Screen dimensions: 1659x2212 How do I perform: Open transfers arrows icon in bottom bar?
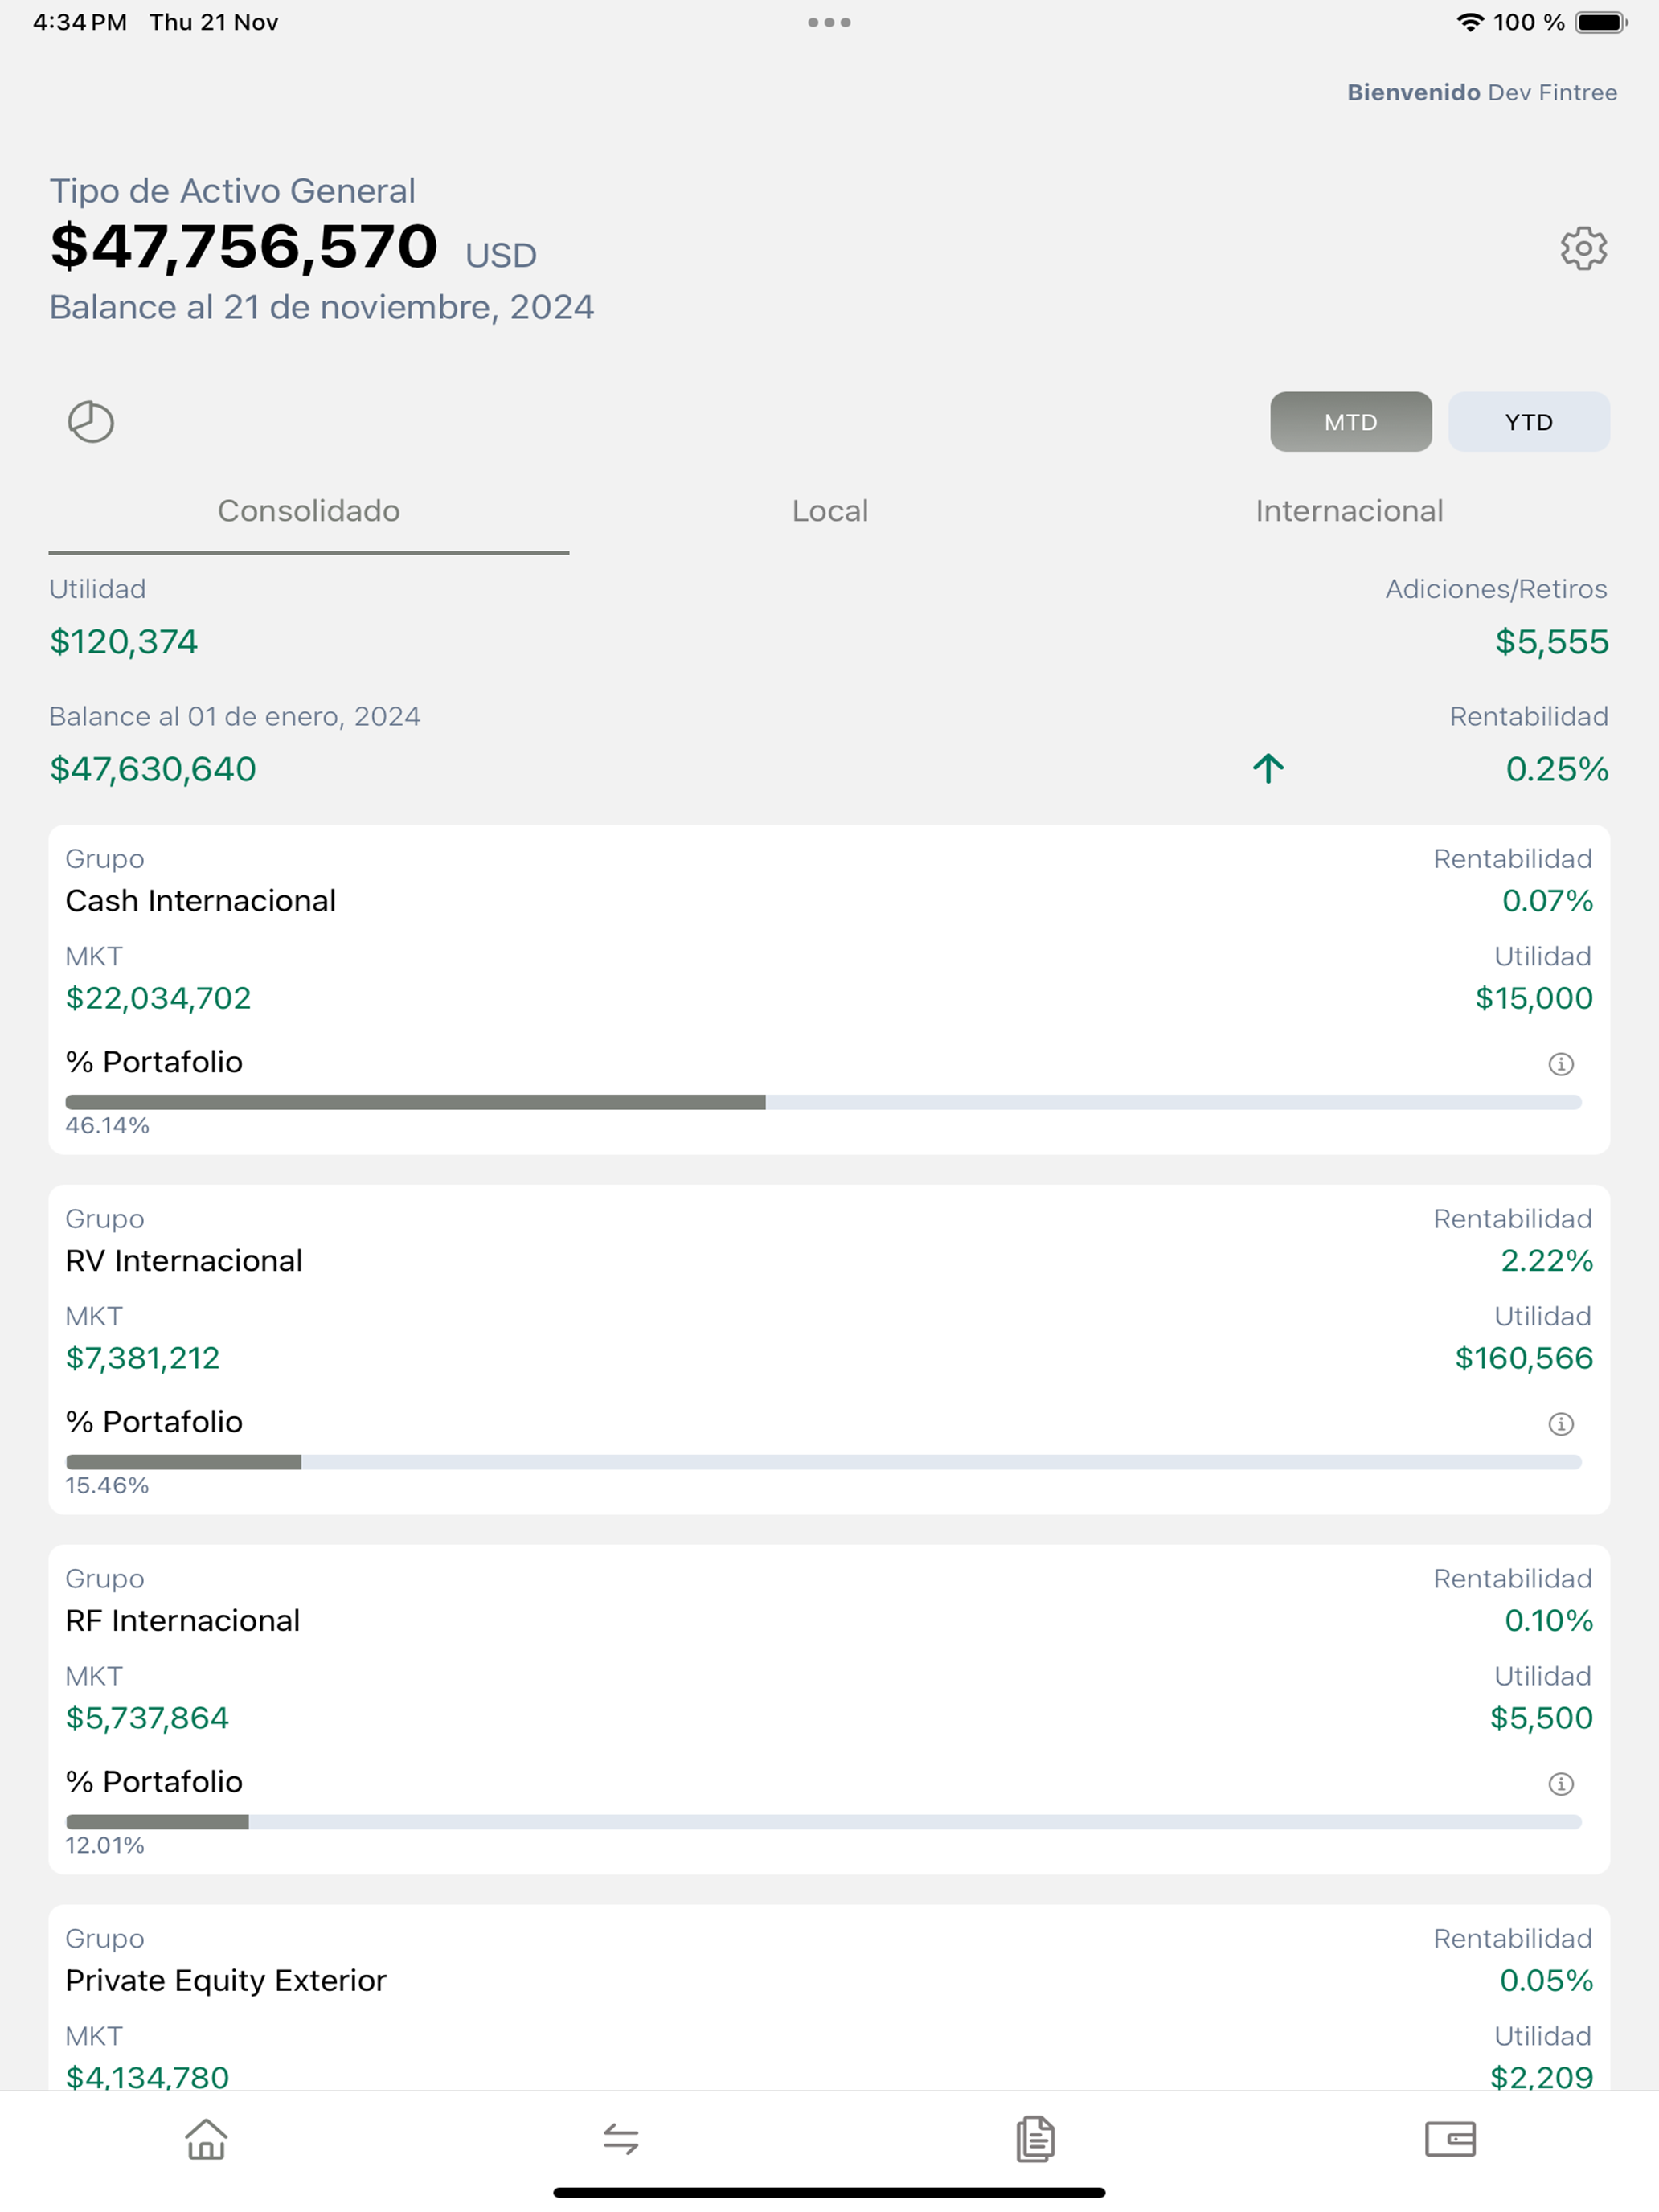621,2139
